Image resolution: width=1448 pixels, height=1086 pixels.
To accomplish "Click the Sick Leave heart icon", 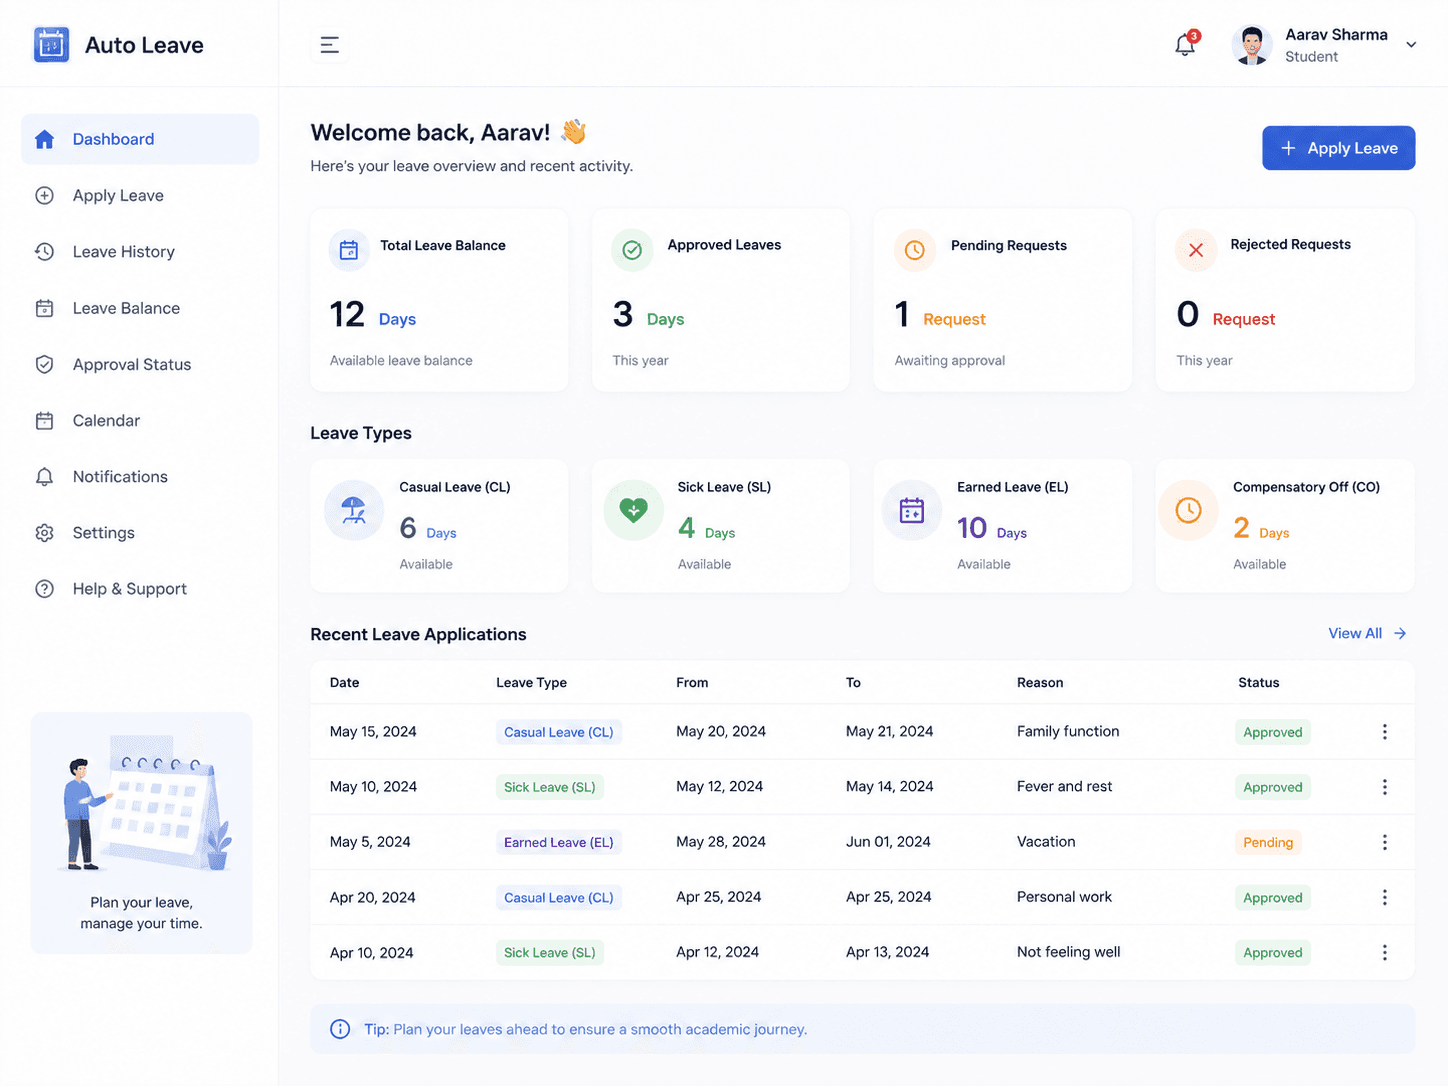I will point(633,510).
